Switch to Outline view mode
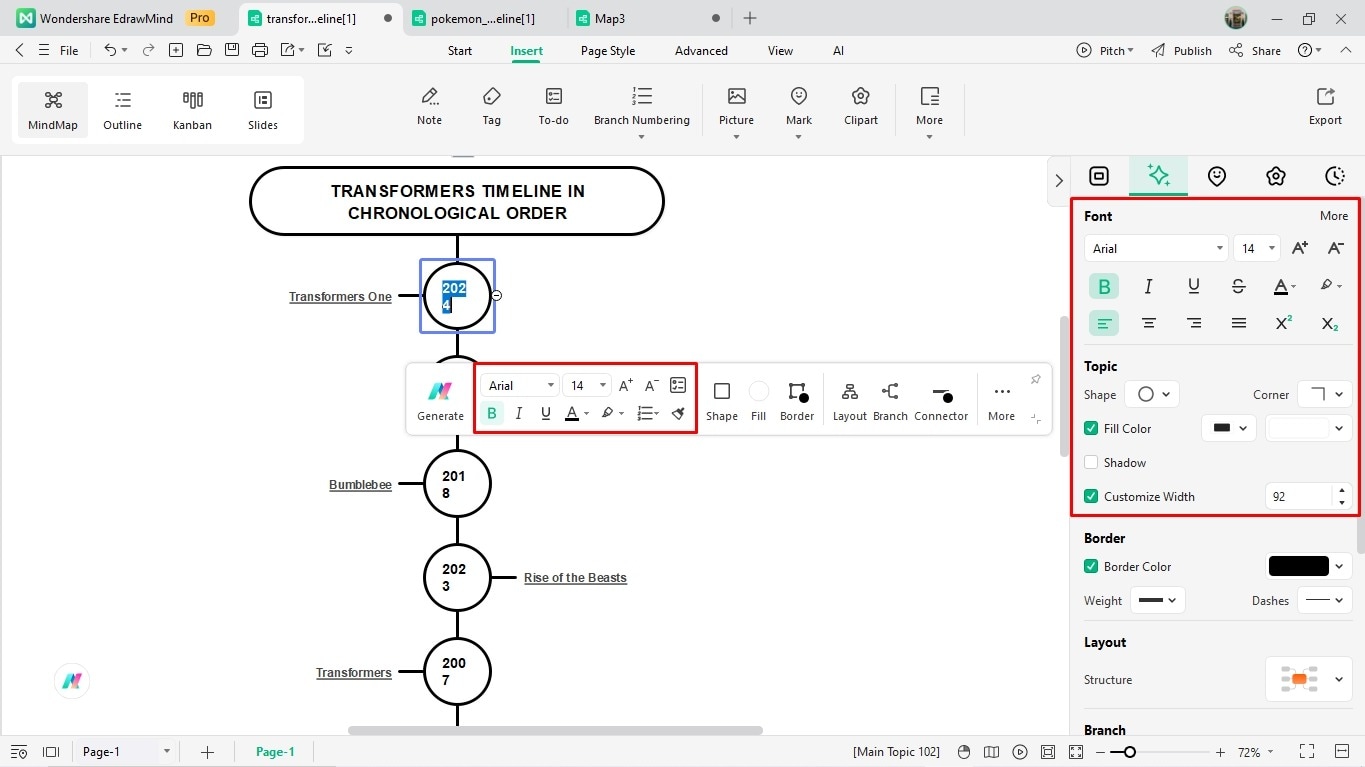Image resolution: width=1365 pixels, height=767 pixels. pos(122,110)
